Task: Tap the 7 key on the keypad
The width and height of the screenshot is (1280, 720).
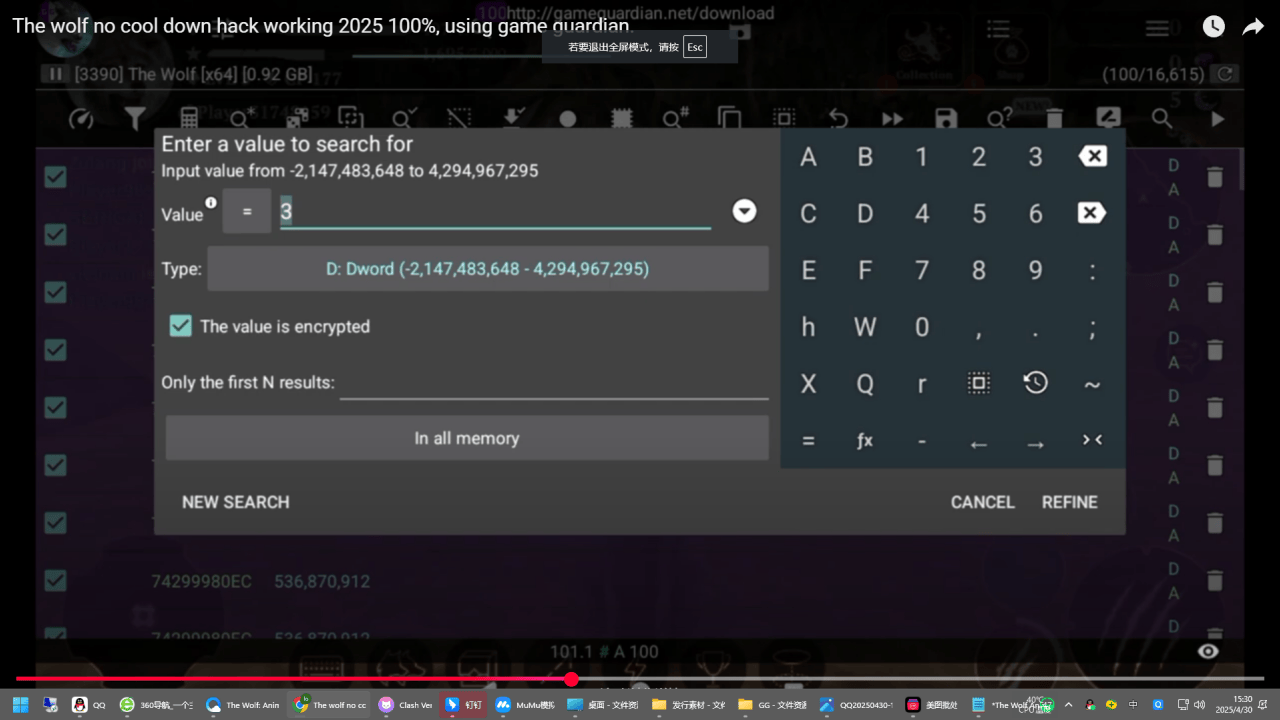Action: click(x=922, y=270)
